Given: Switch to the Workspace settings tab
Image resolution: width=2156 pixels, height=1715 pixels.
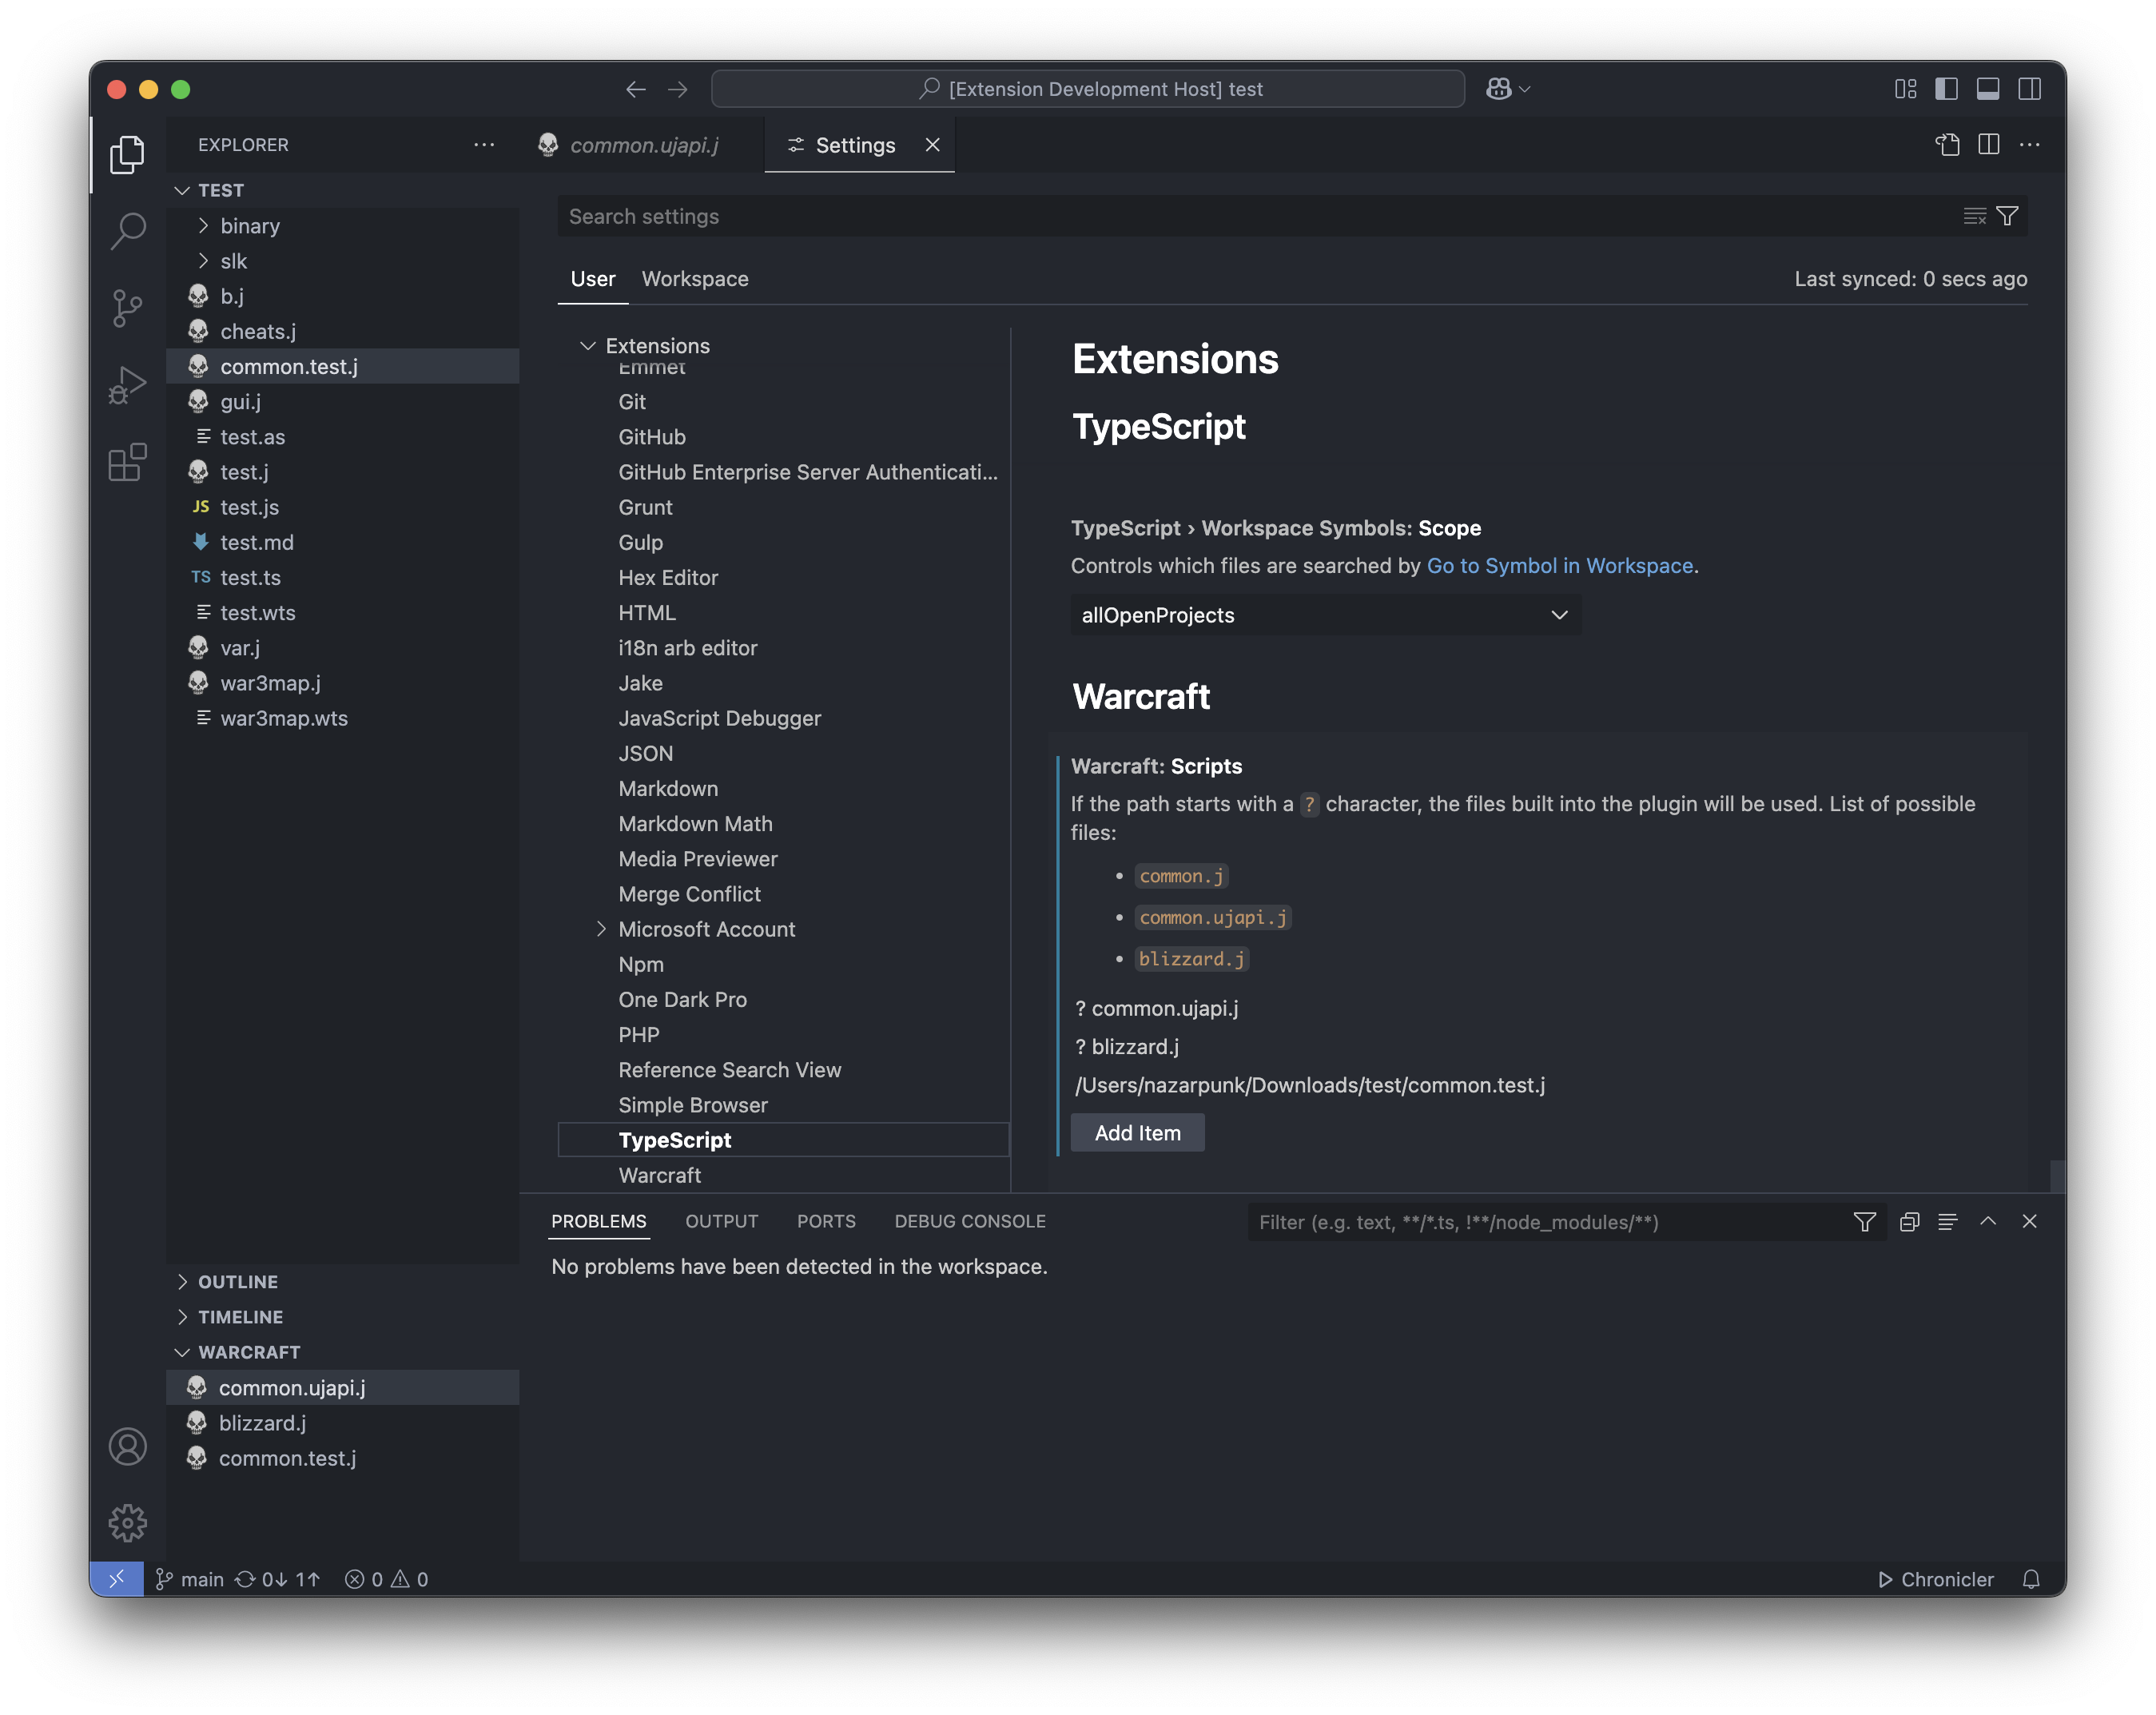Looking at the screenshot, I should 694,279.
